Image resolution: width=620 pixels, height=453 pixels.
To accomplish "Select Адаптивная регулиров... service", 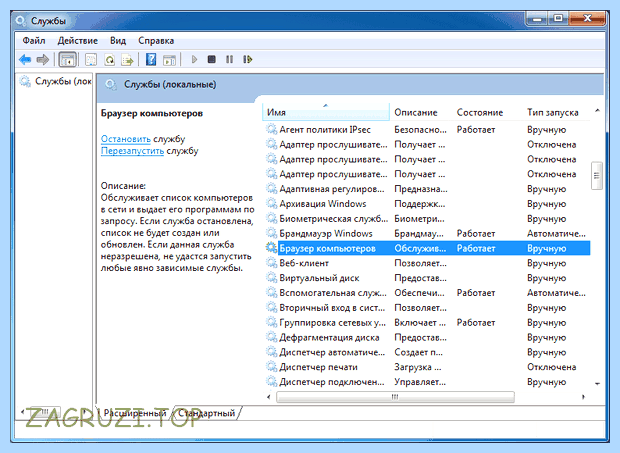I will pos(428,189).
